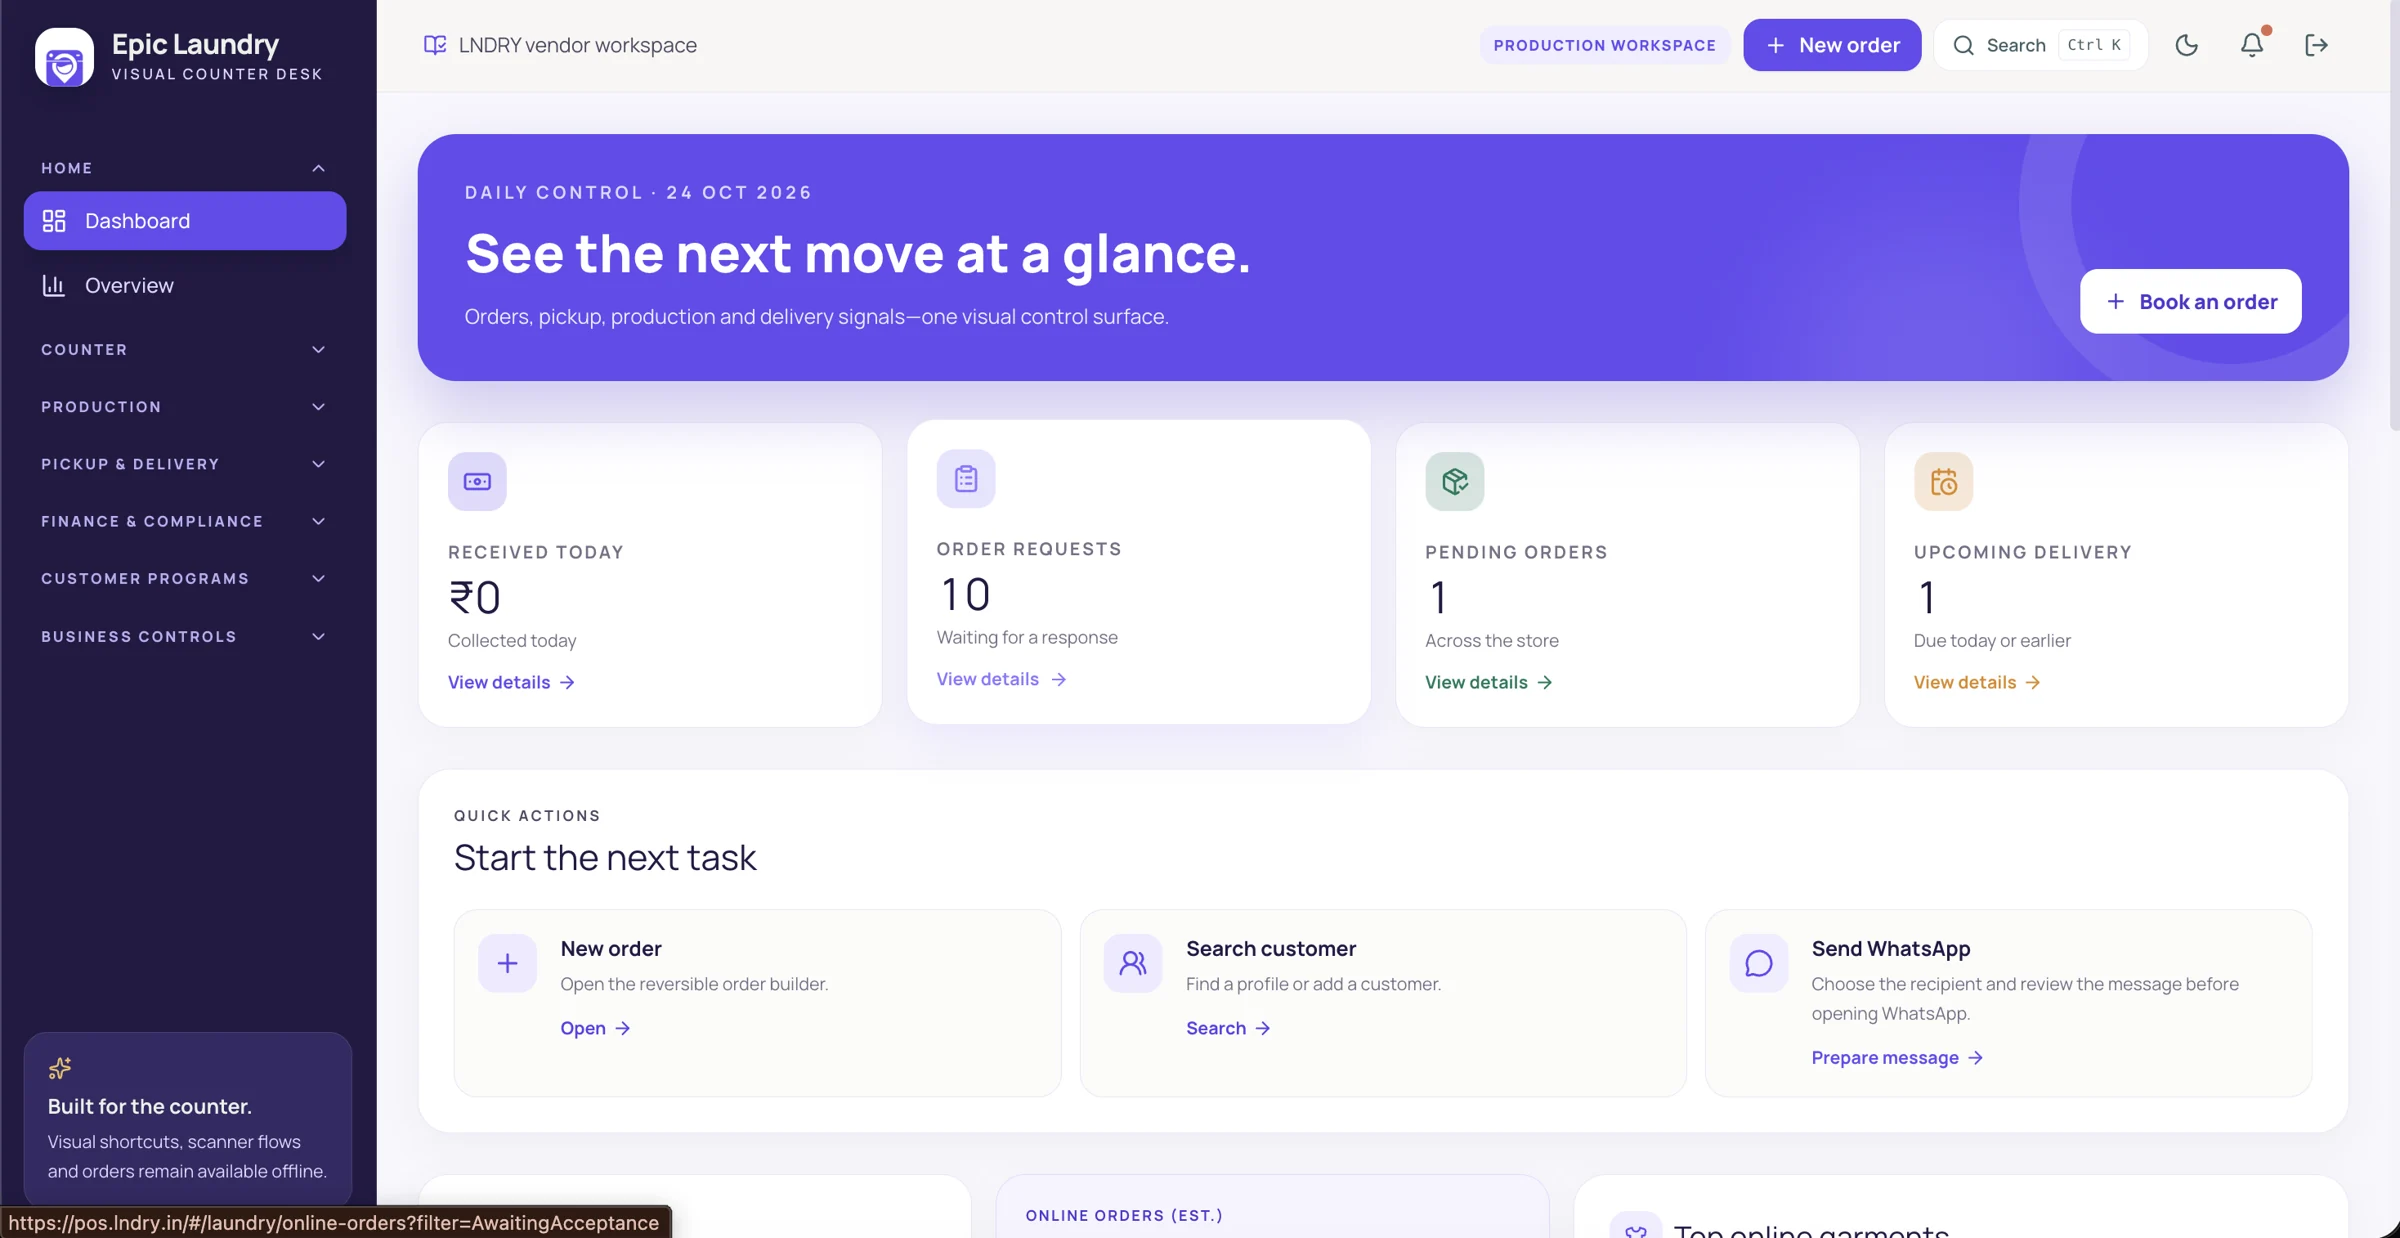This screenshot has width=2400, height=1238.
Task: Click the workspace book icon beside LNDRY
Action: (x=435, y=45)
